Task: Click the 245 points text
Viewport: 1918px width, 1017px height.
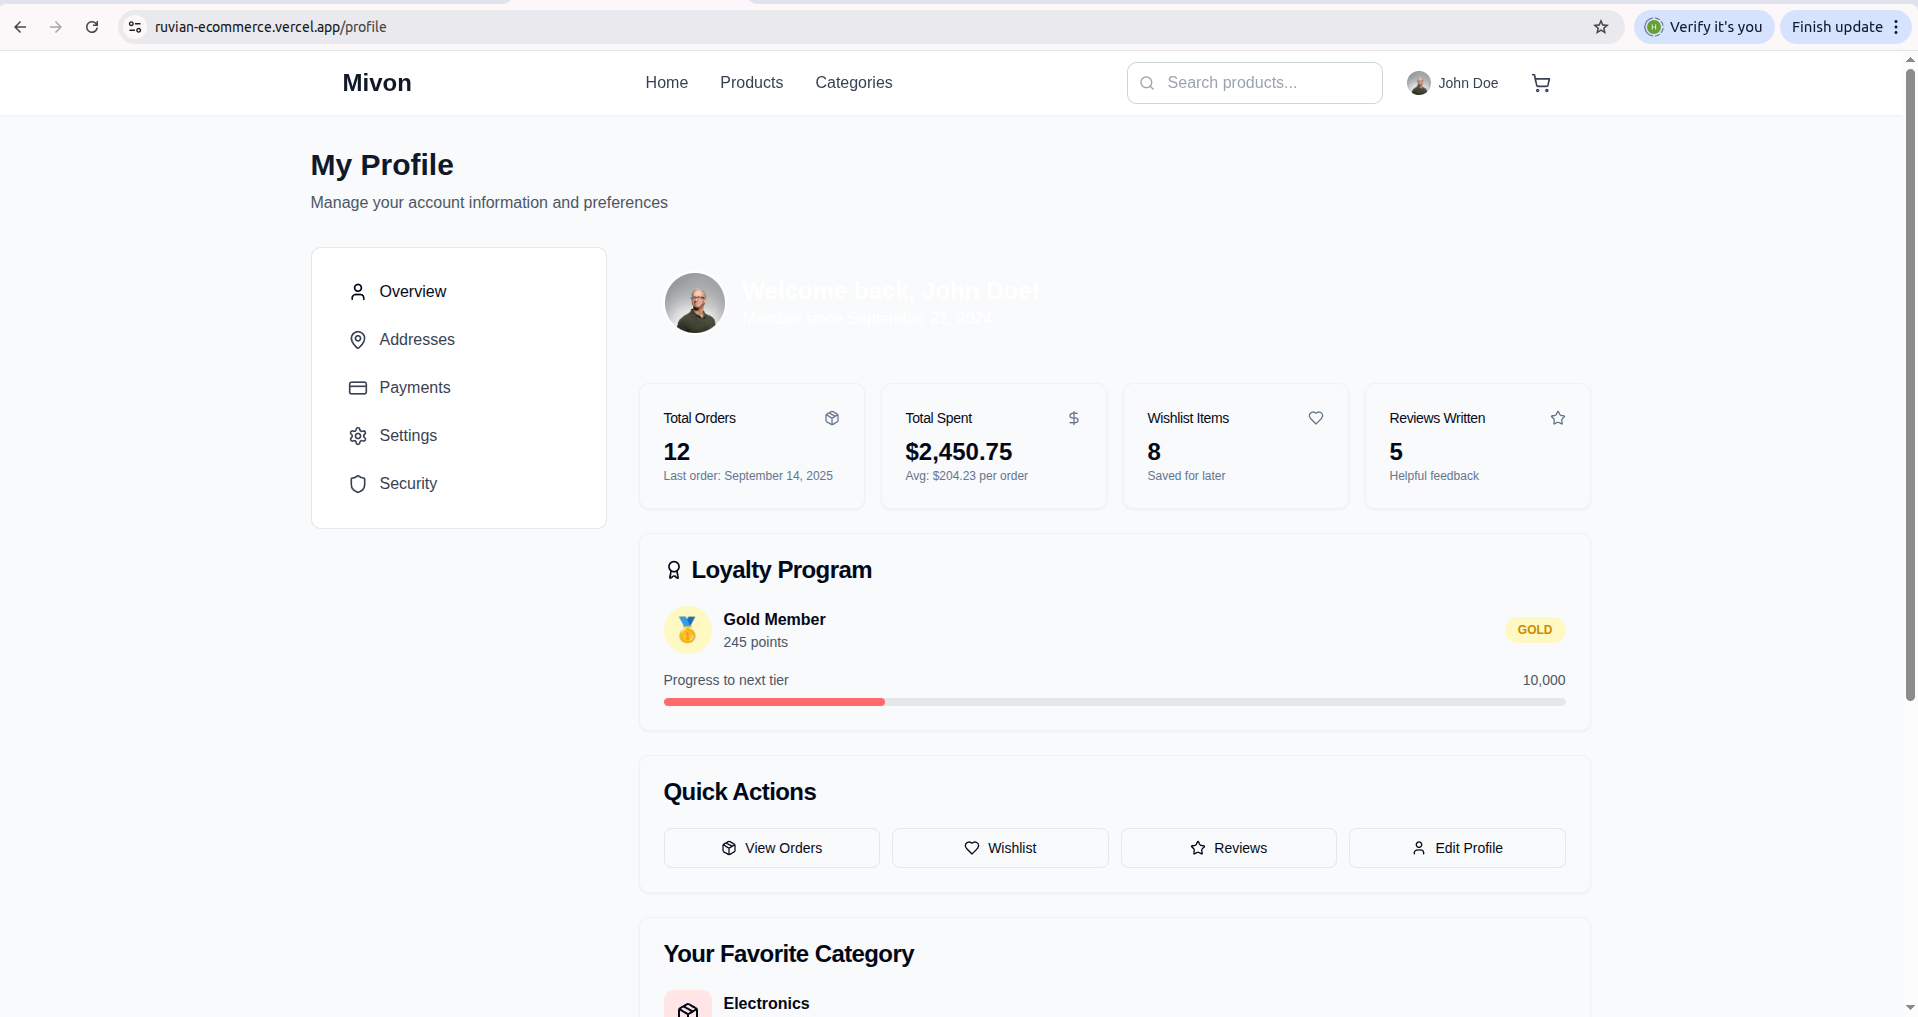Action: click(756, 642)
